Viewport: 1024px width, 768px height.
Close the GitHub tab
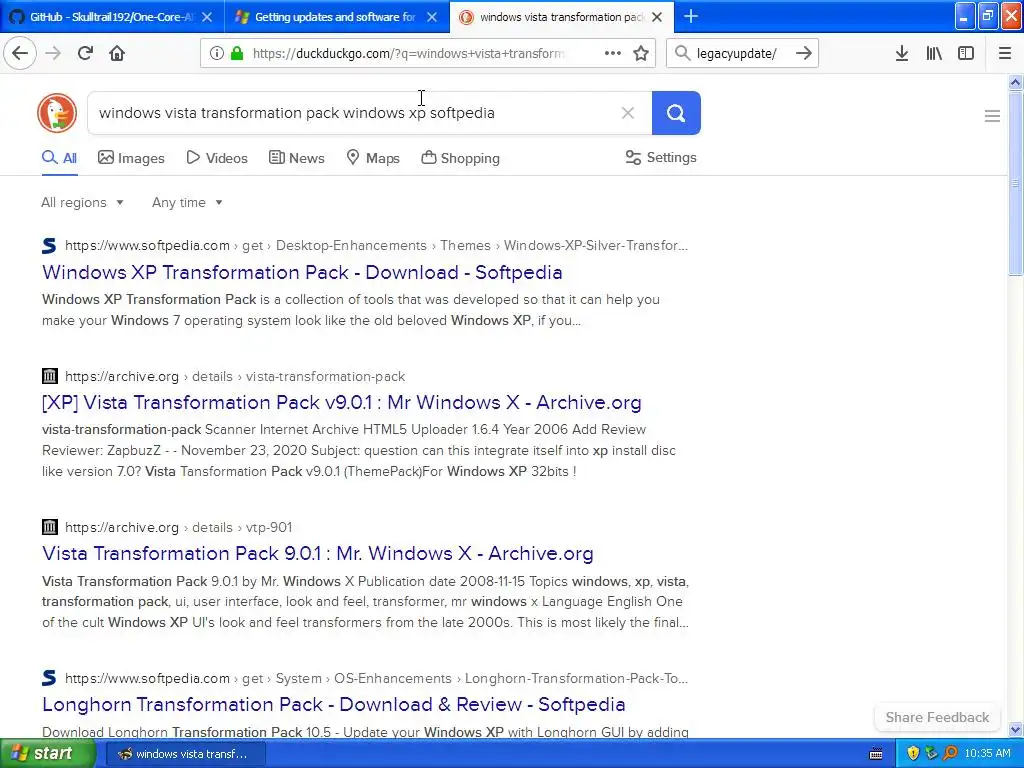[x=207, y=17]
